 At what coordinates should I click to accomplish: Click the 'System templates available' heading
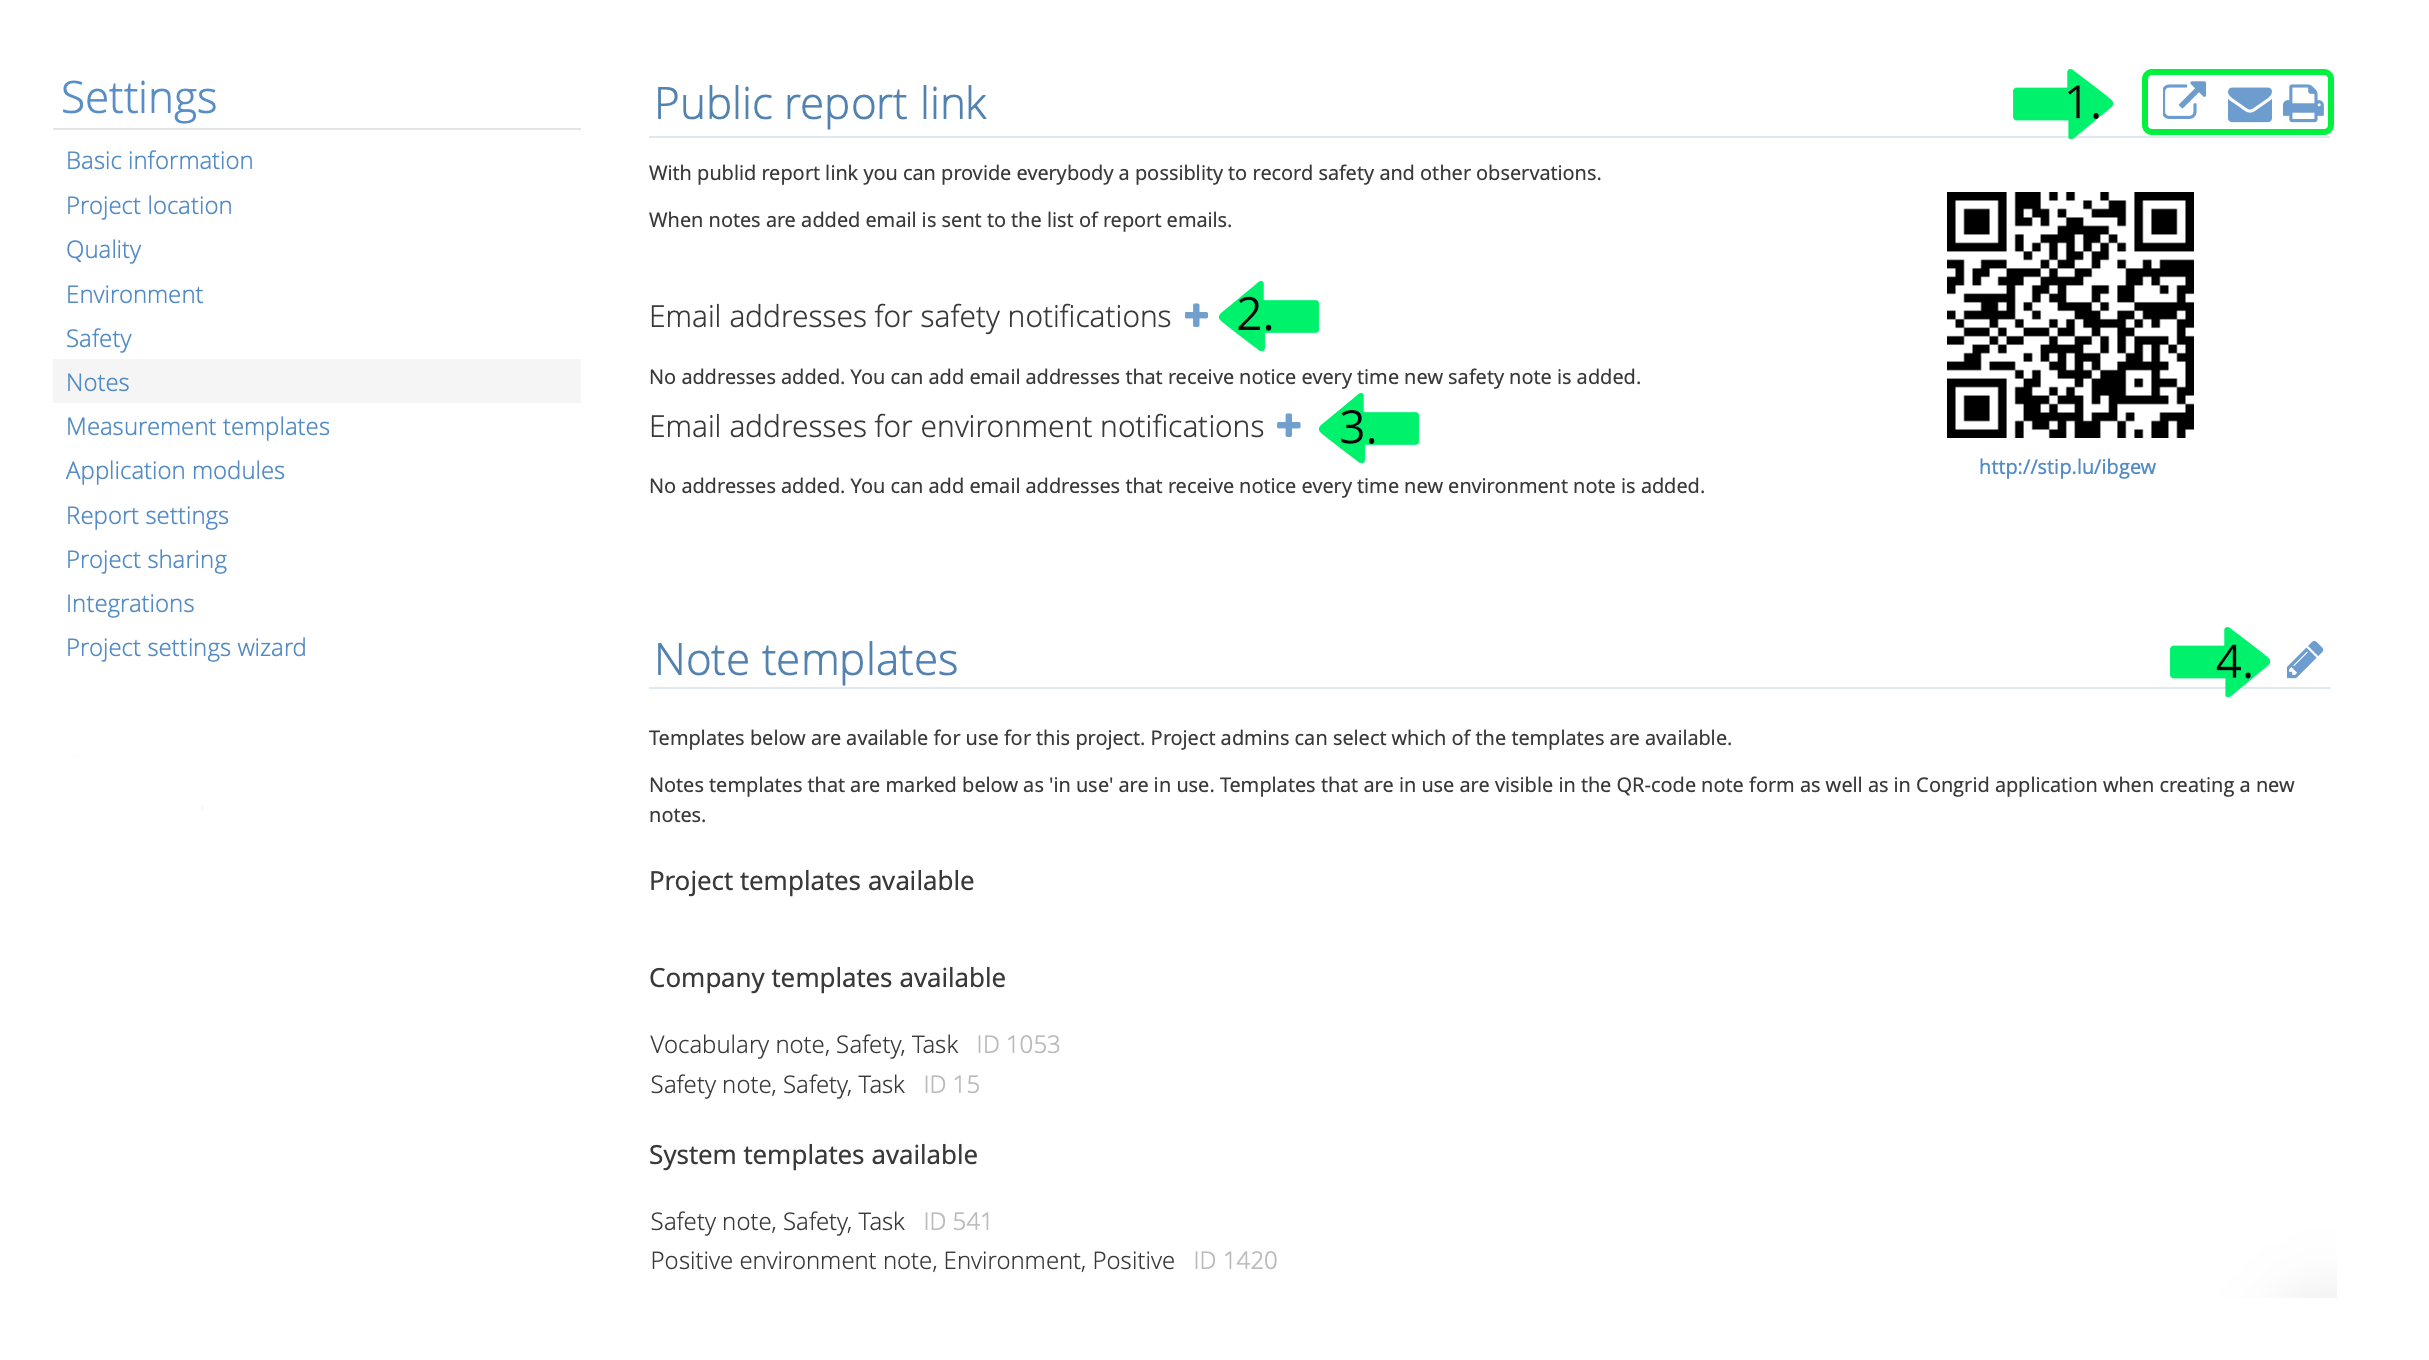click(x=813, y=1154)
